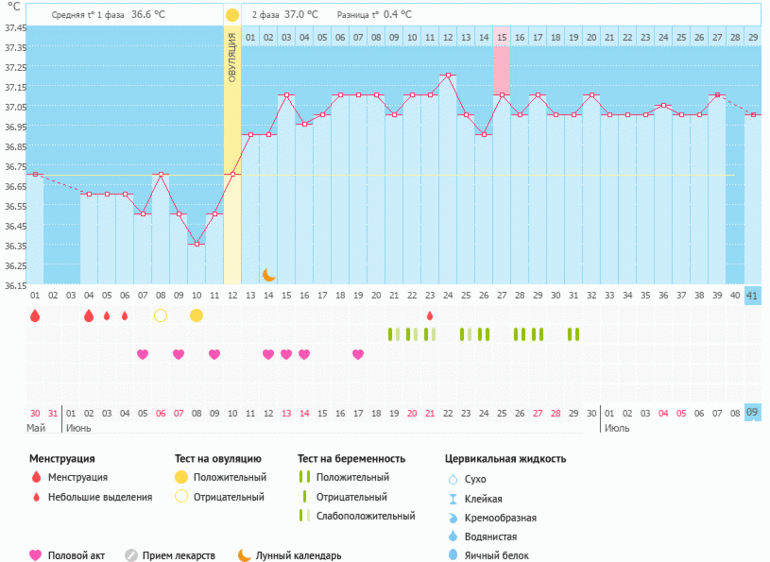Click the Слабоположительный pregnancy test legend label

365,516
